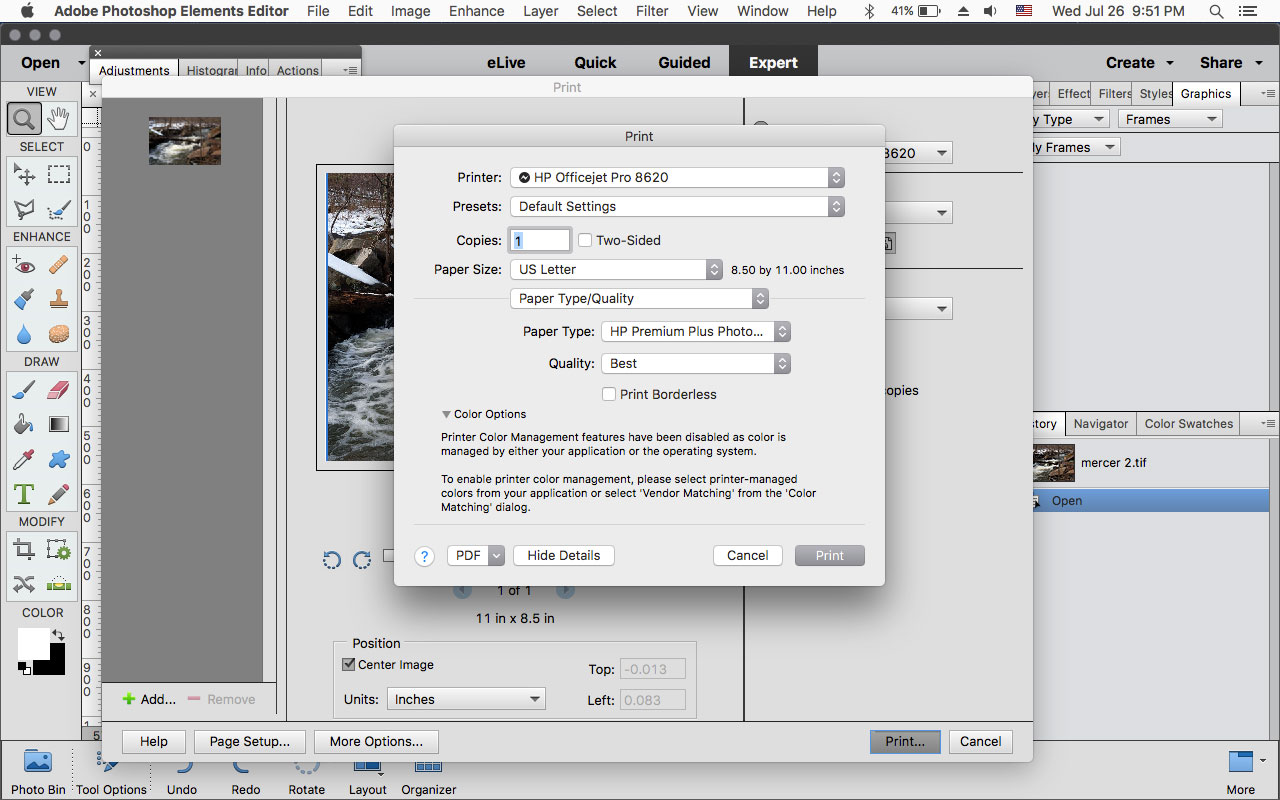1280x800 pixels.
Task: Select the Crop tool
Action: (24, 549)
